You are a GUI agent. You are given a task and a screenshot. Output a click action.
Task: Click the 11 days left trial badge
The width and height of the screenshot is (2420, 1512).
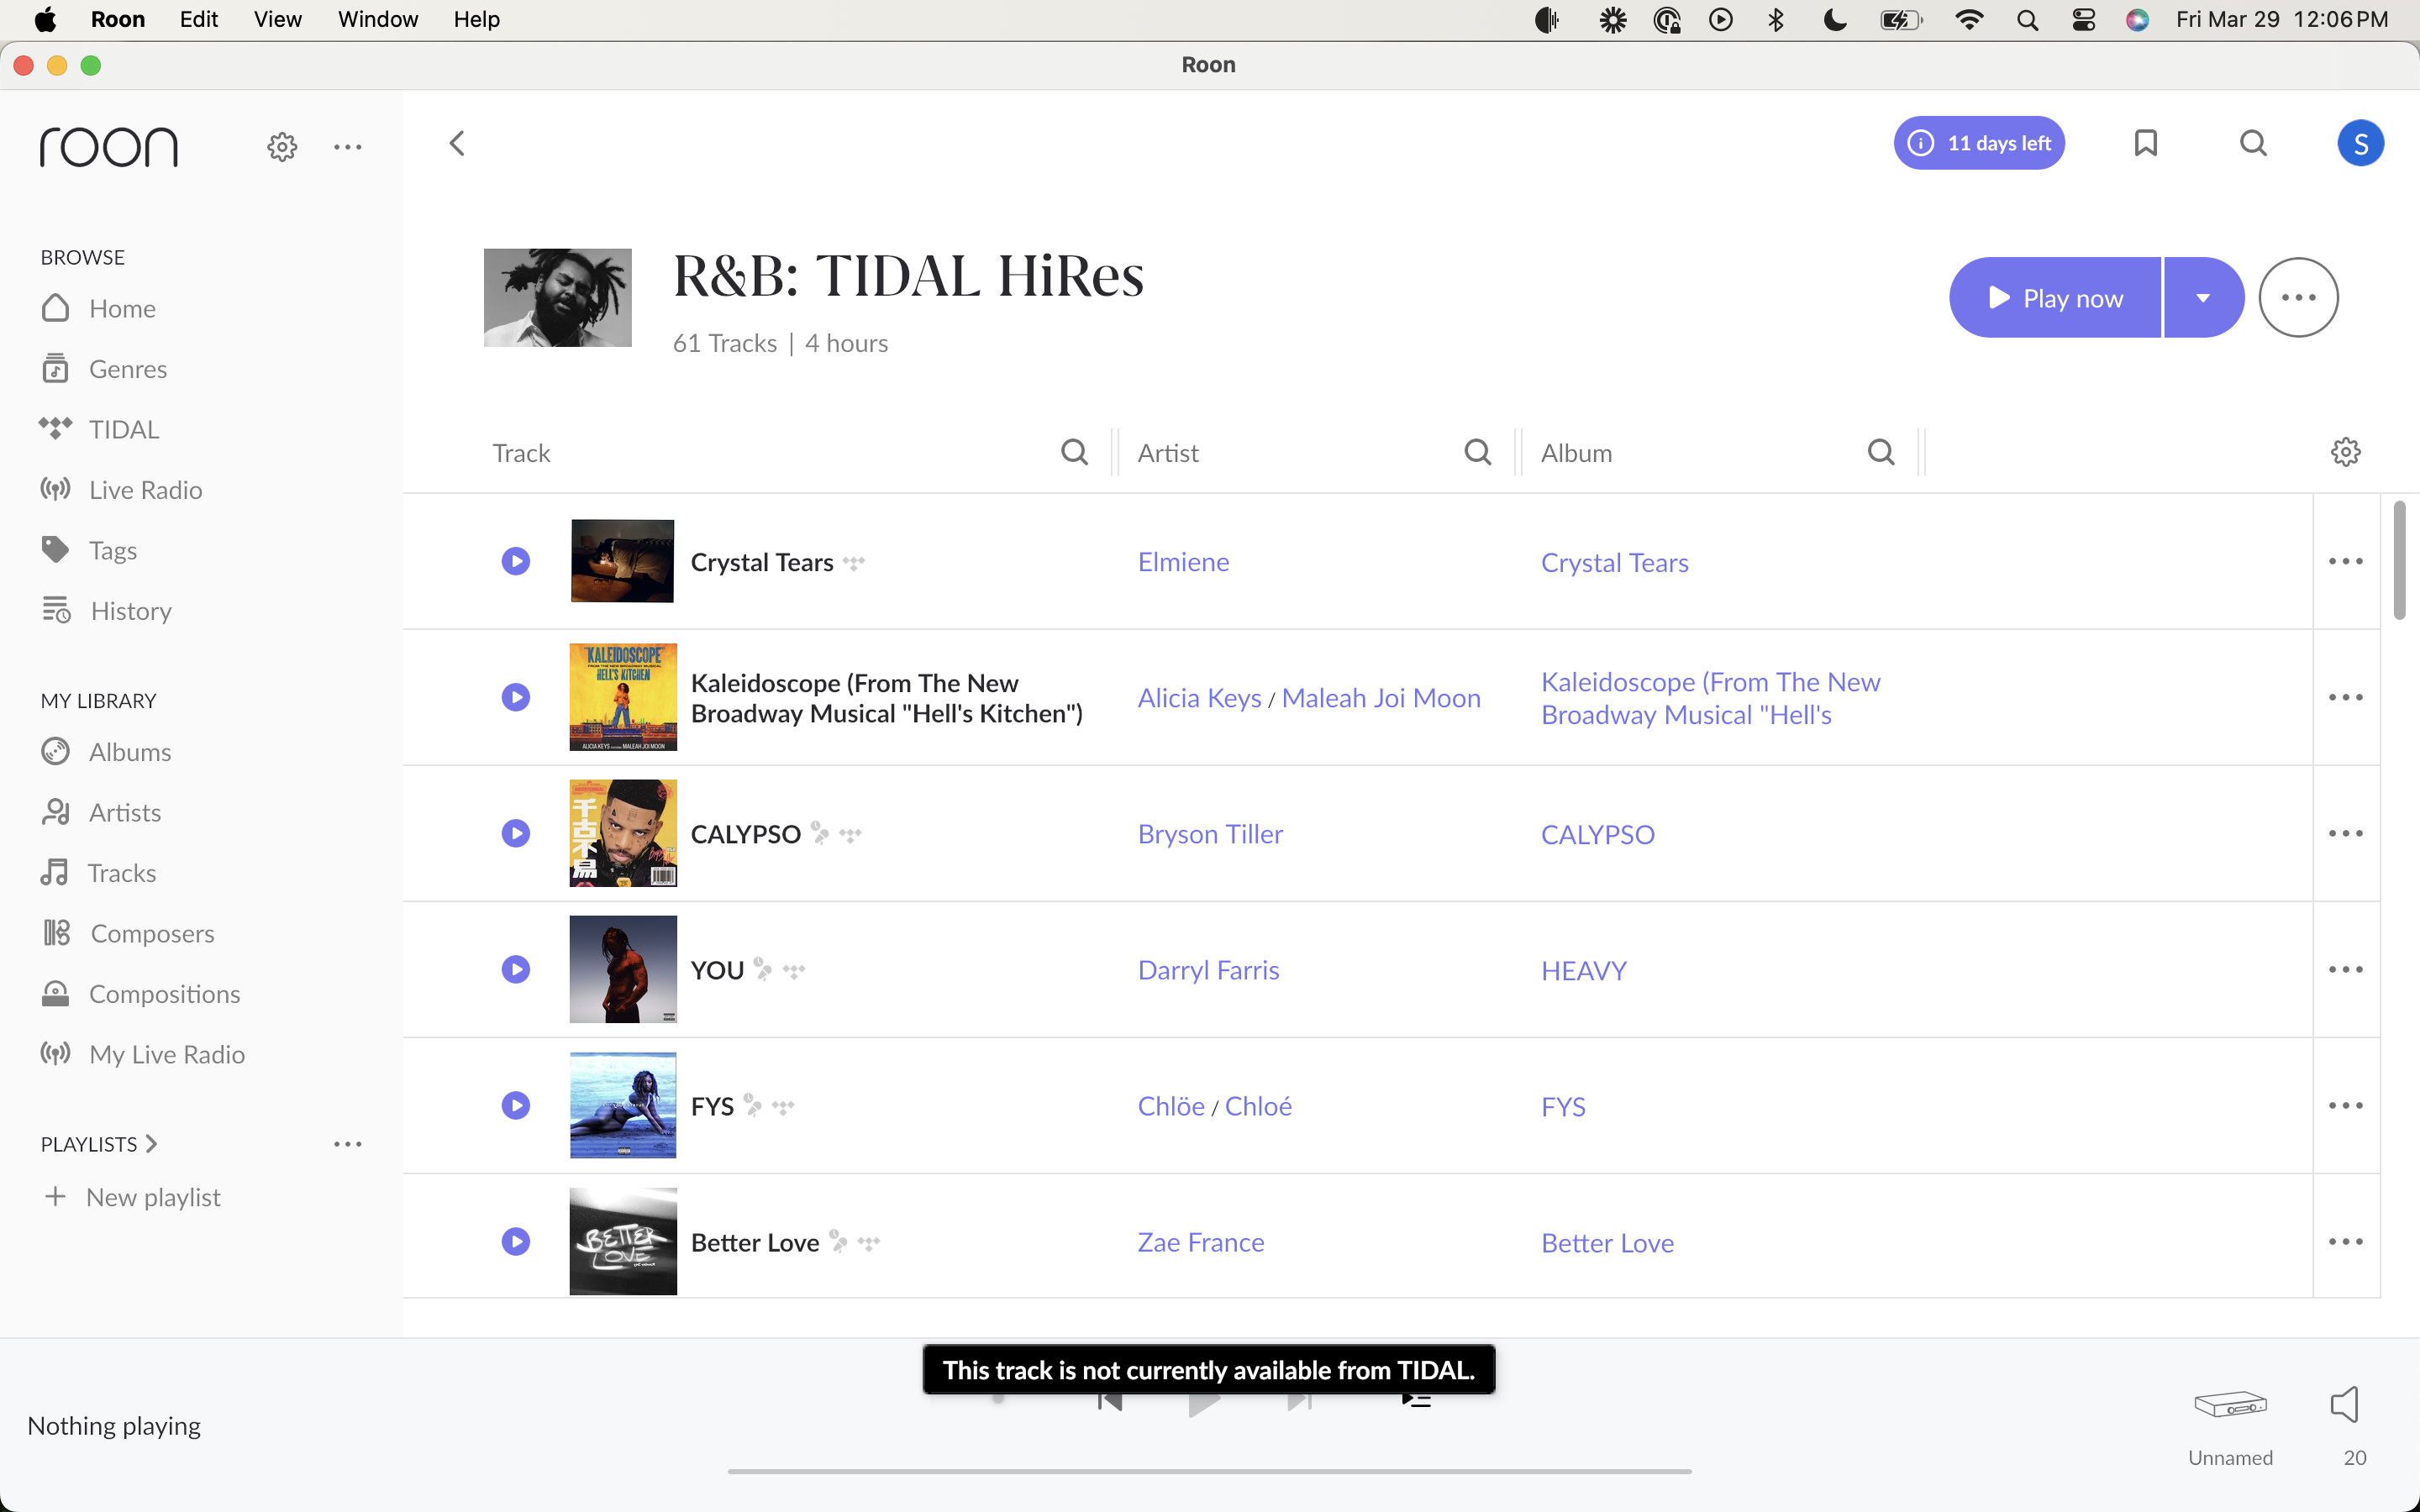[1979, 143]
